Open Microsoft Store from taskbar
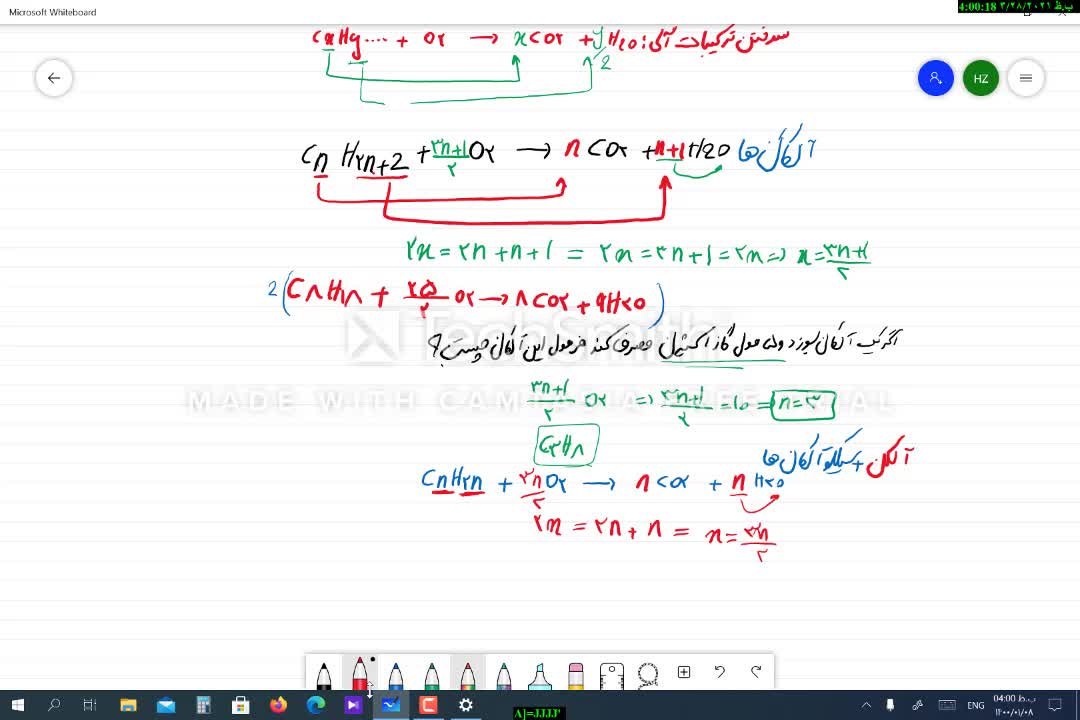This screenshot has width=1080, height=720. [240, 705]
